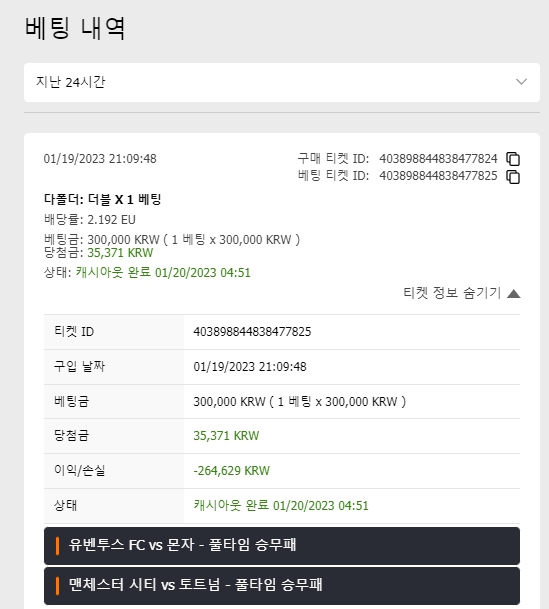Open the 맨체스터 시티 vs 토트넘 match row
The image size is (549, 609).
coord(282,586)
